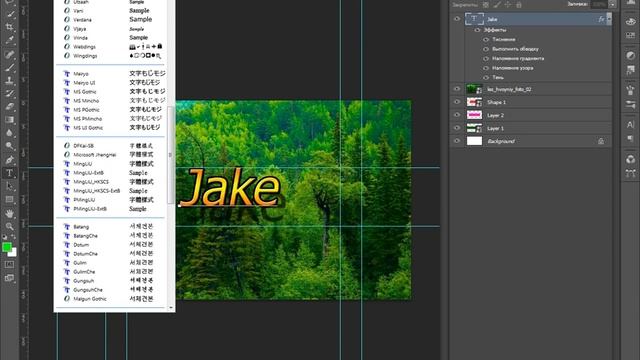This screenshot has width=640, height=360.
Task: Collapse effects list on Jake layer
Action: (609, 19)
